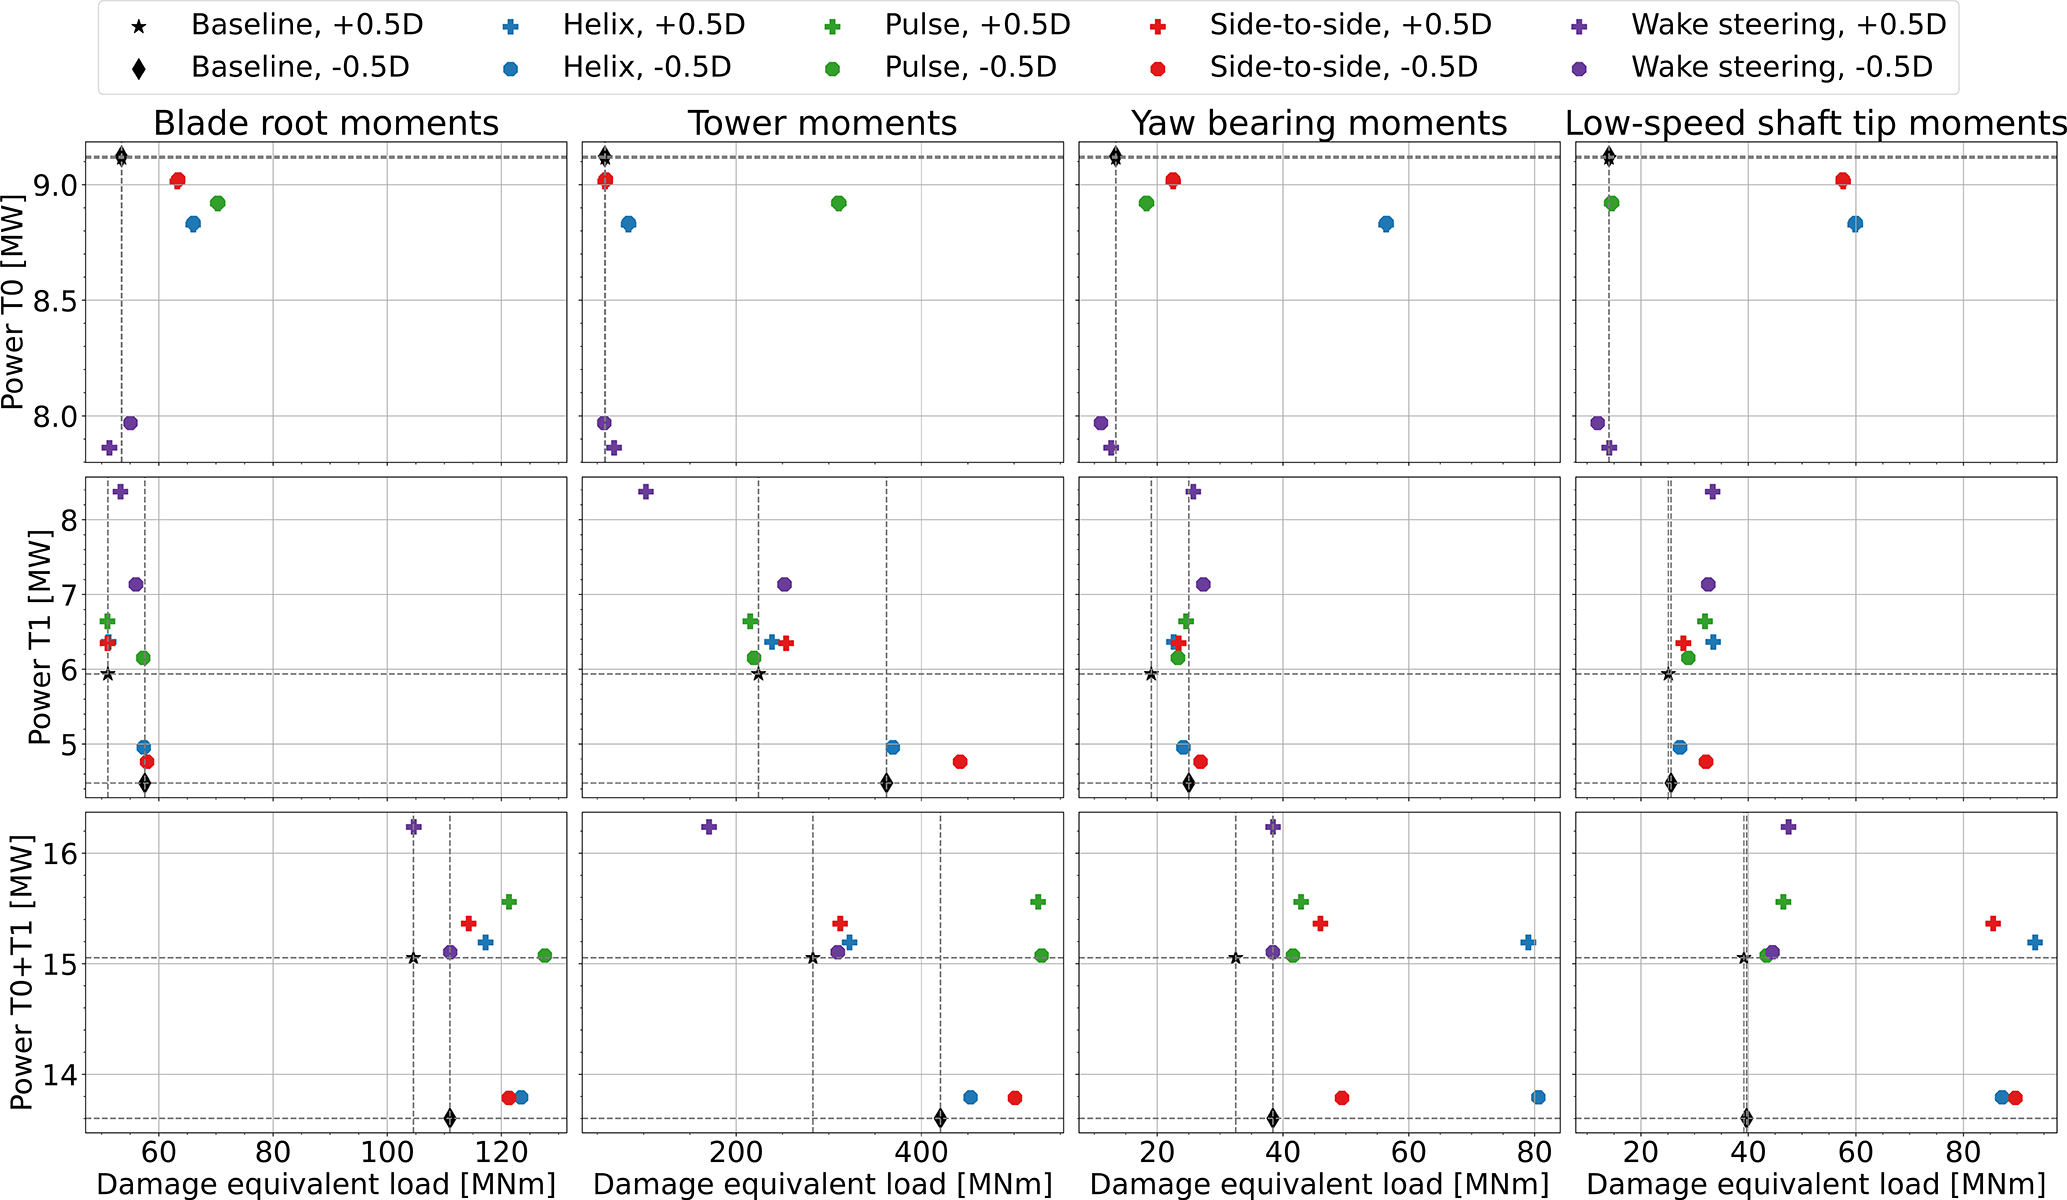The height and width of the screenshot is (1200, 2067).
Task: Click 'Wake steering, -0.5D' legend text
Action: coord(1782,67)
